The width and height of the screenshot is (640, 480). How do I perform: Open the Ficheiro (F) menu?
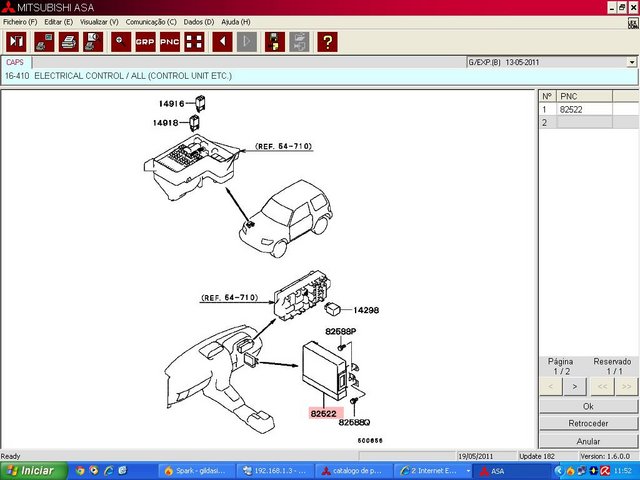point(20,22)
